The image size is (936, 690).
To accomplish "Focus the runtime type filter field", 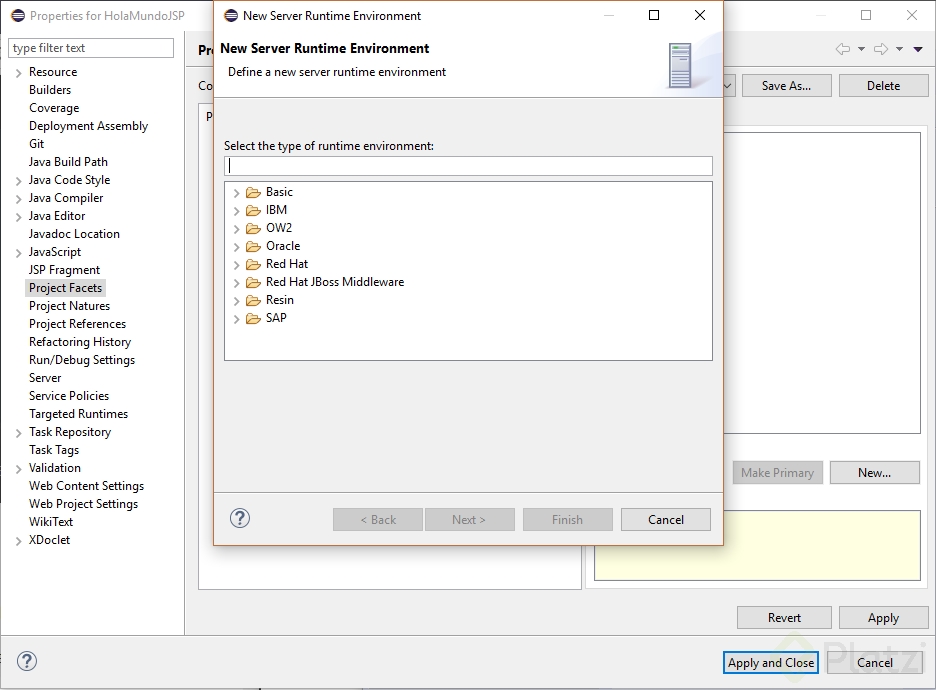I will pyautogui.click(x=468, y=166).
